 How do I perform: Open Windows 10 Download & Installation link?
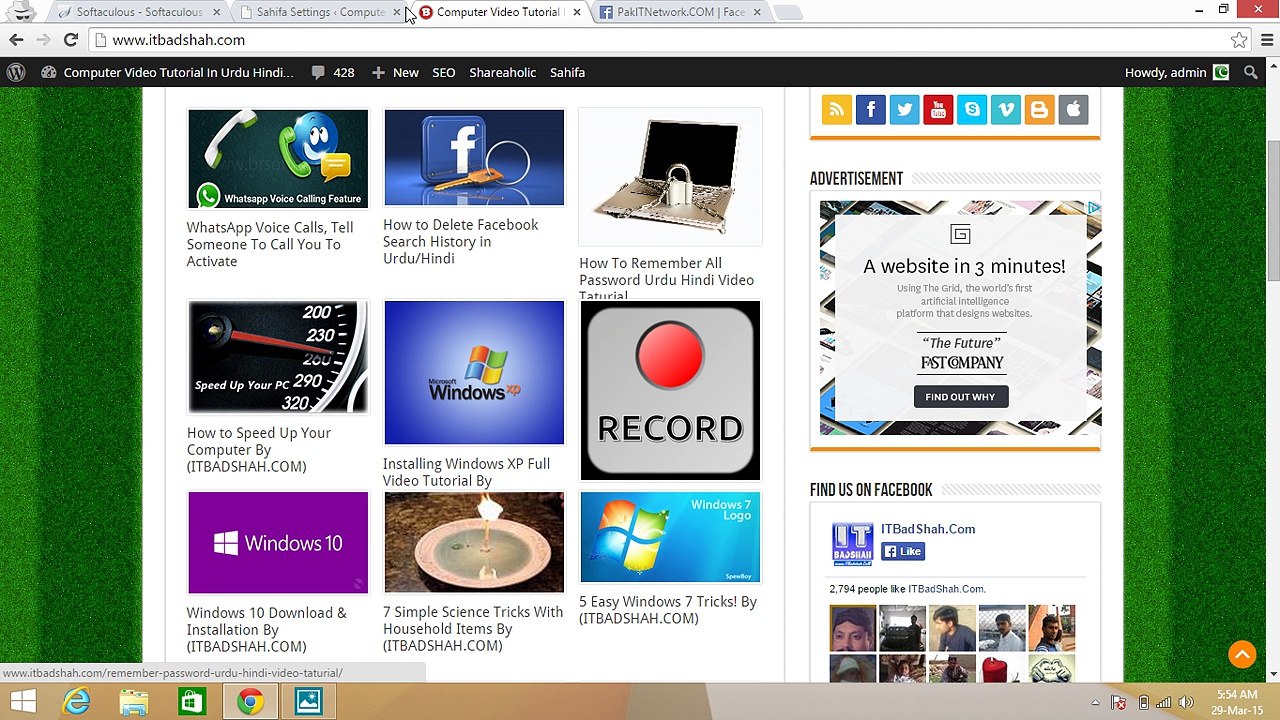tap(266, 629)
